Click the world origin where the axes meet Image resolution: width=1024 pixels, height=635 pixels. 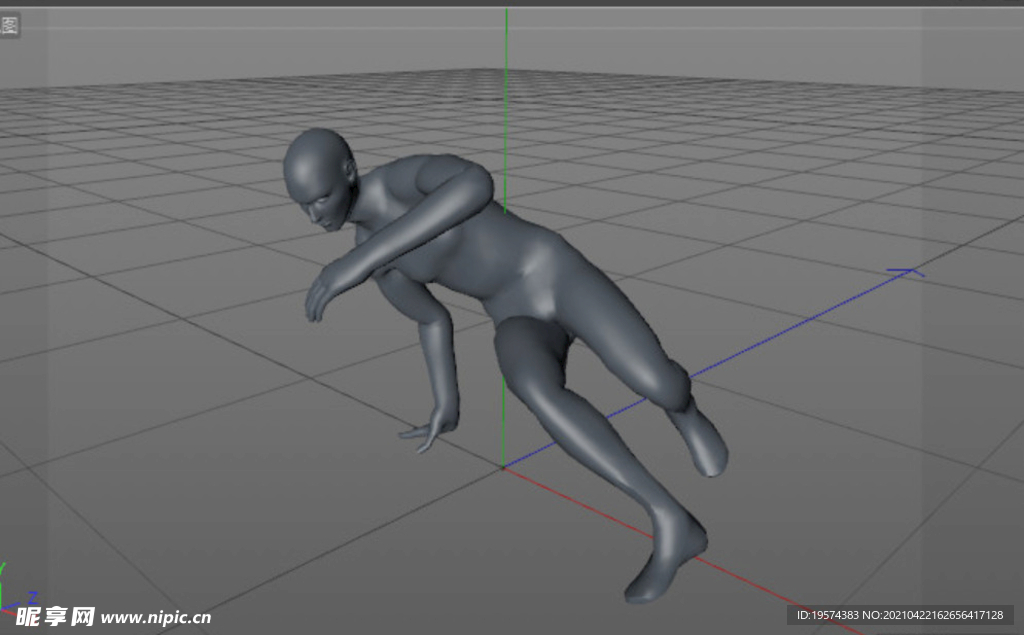click(x=504, y=467)
